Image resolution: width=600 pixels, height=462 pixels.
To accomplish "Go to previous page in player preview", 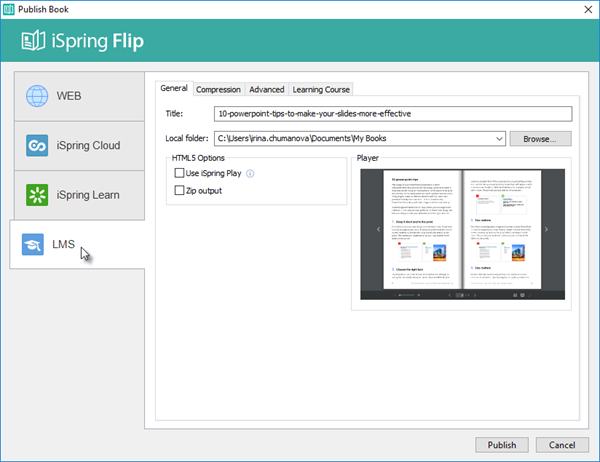I will pos(378,229).
